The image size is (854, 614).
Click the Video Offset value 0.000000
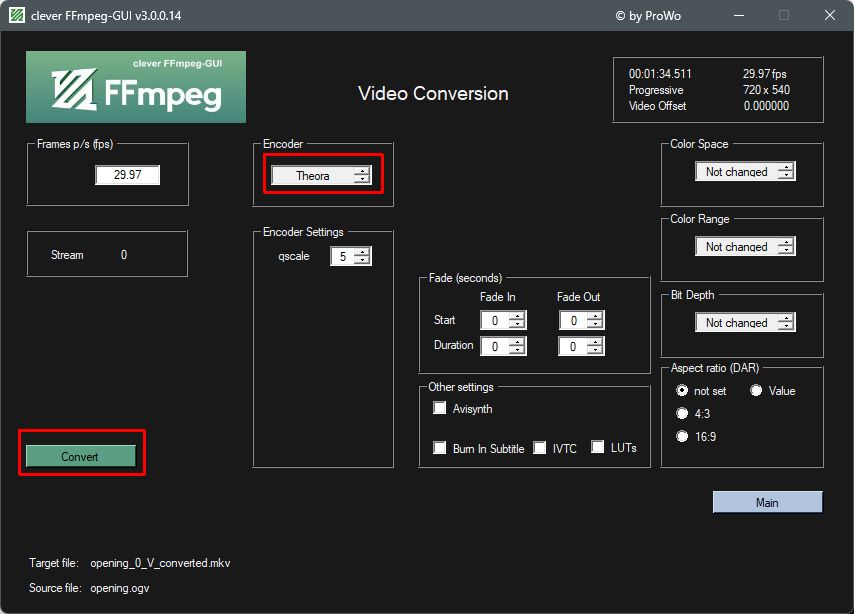766,106
